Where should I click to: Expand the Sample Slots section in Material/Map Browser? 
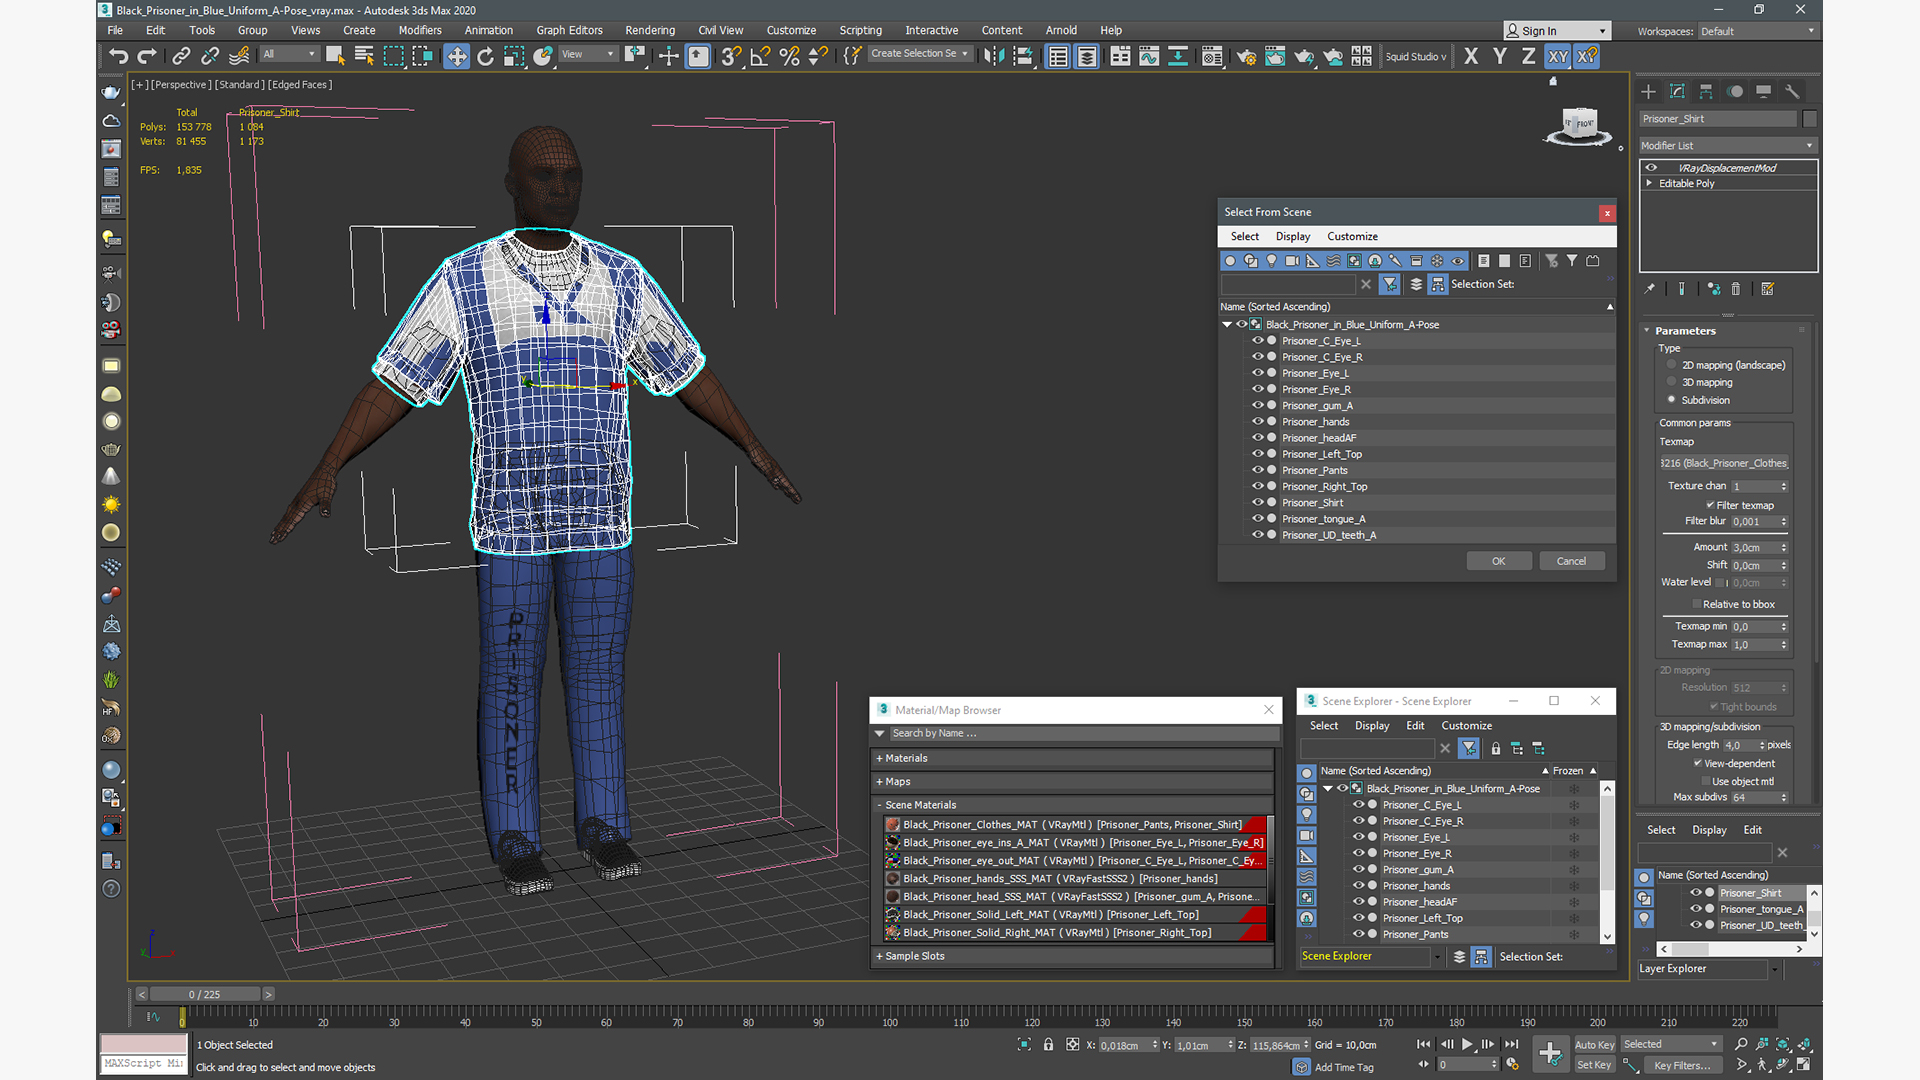tap(879, 956)
